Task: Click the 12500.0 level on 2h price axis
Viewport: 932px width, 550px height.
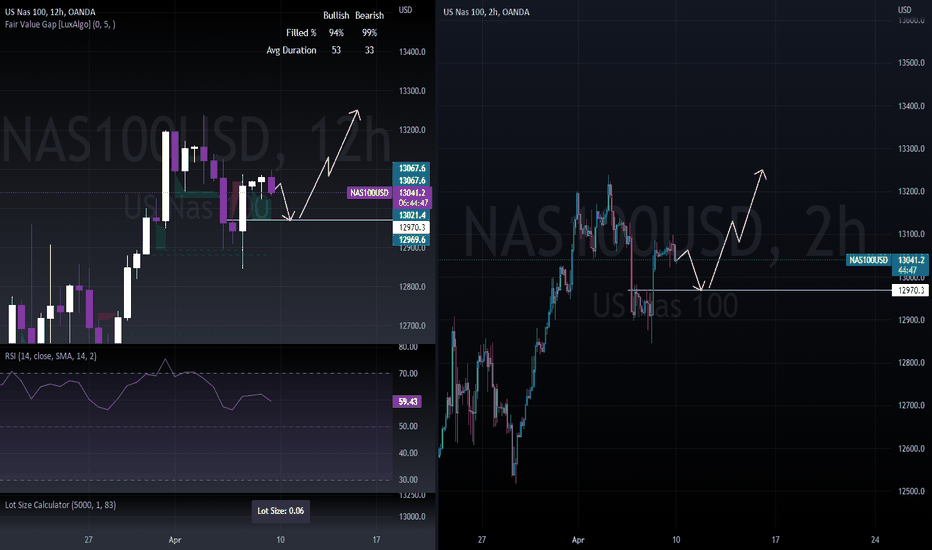Action: 912,491
